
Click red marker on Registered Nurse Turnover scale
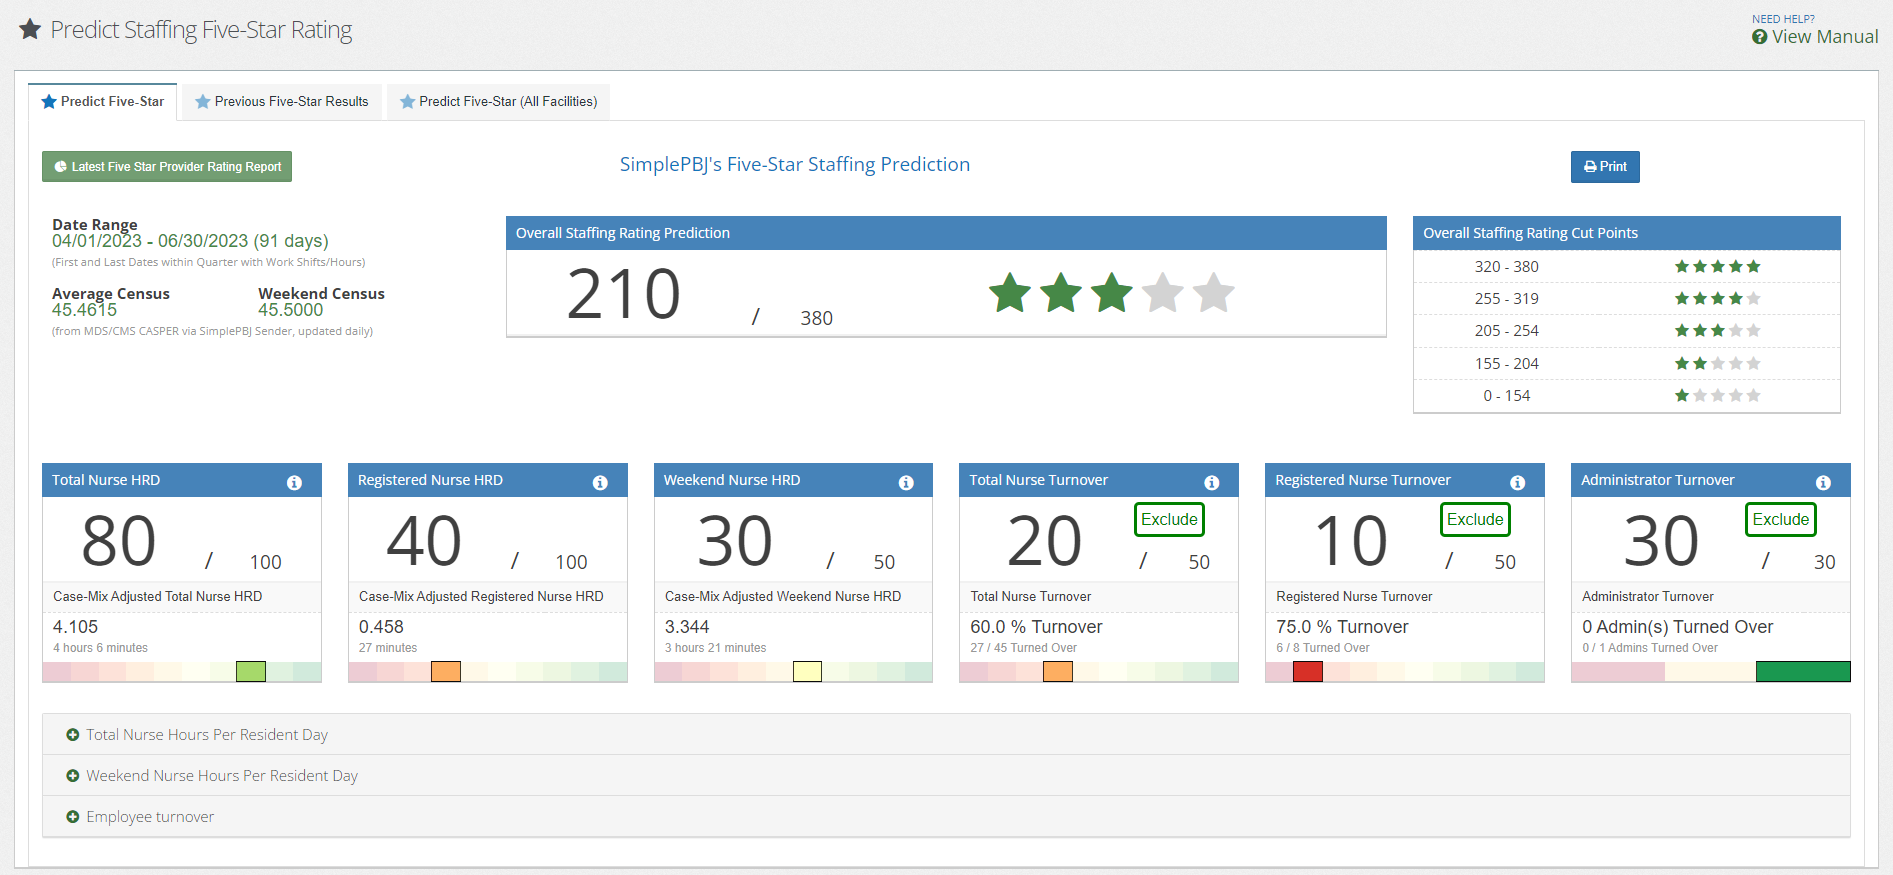pos(1308,672)
